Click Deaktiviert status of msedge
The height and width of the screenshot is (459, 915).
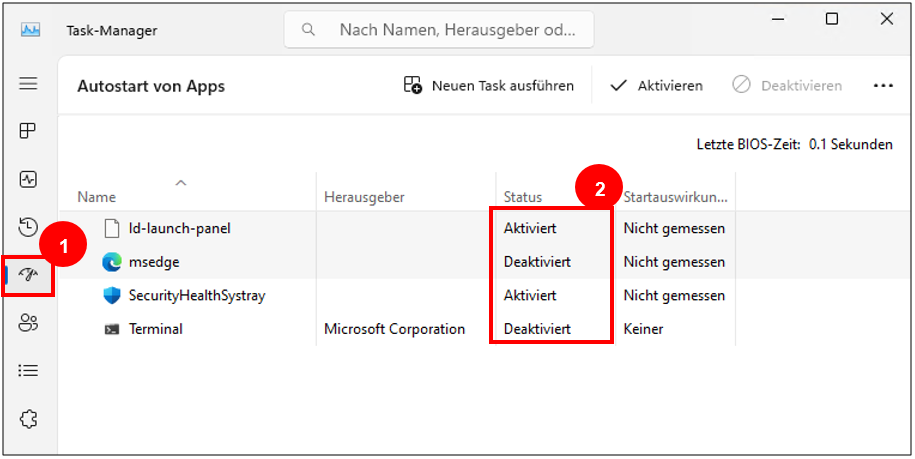coord(537,262)
